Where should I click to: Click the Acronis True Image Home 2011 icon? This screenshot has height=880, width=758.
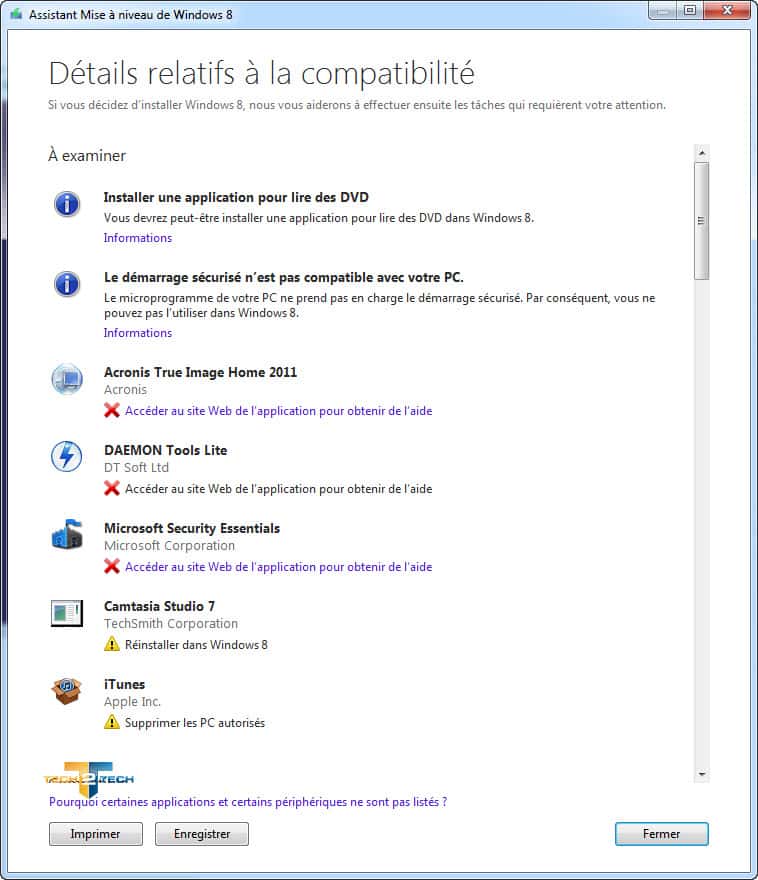coord(67,379)
